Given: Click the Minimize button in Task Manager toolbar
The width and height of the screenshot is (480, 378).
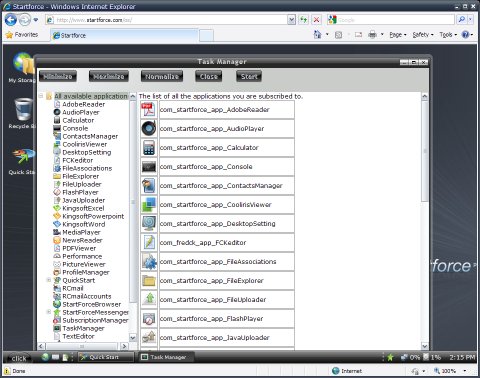Looking at the screenshot, I should pos(58,76).
